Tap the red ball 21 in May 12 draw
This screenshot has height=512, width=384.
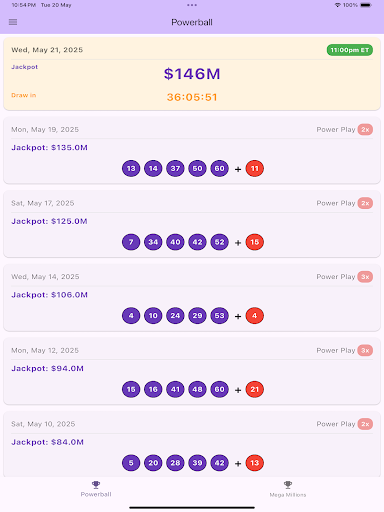[255, 389]
